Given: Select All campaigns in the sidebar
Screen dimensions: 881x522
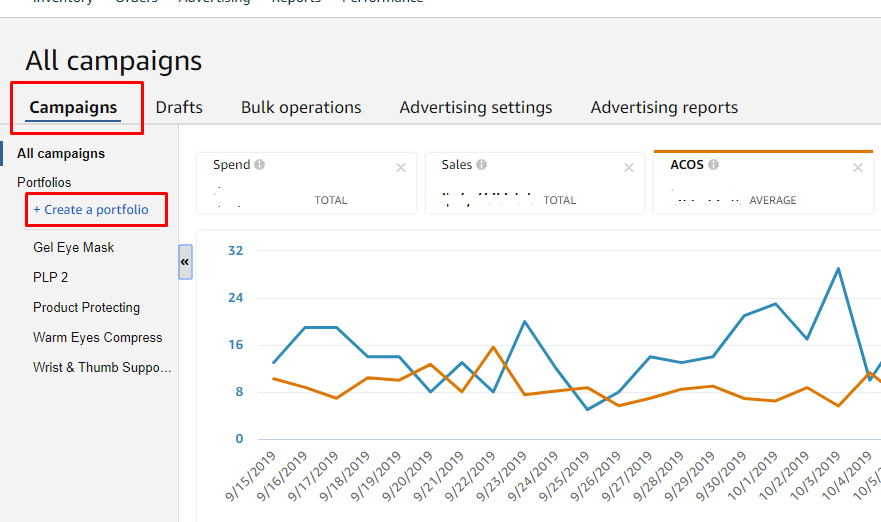Looking at the screenshot, I should tap(61, 153).
